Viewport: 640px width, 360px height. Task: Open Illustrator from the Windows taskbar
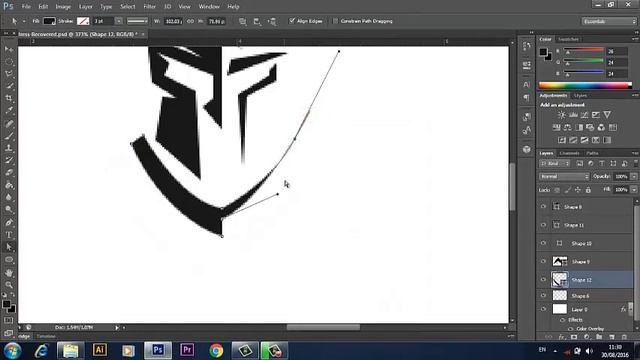click(100, 350)
